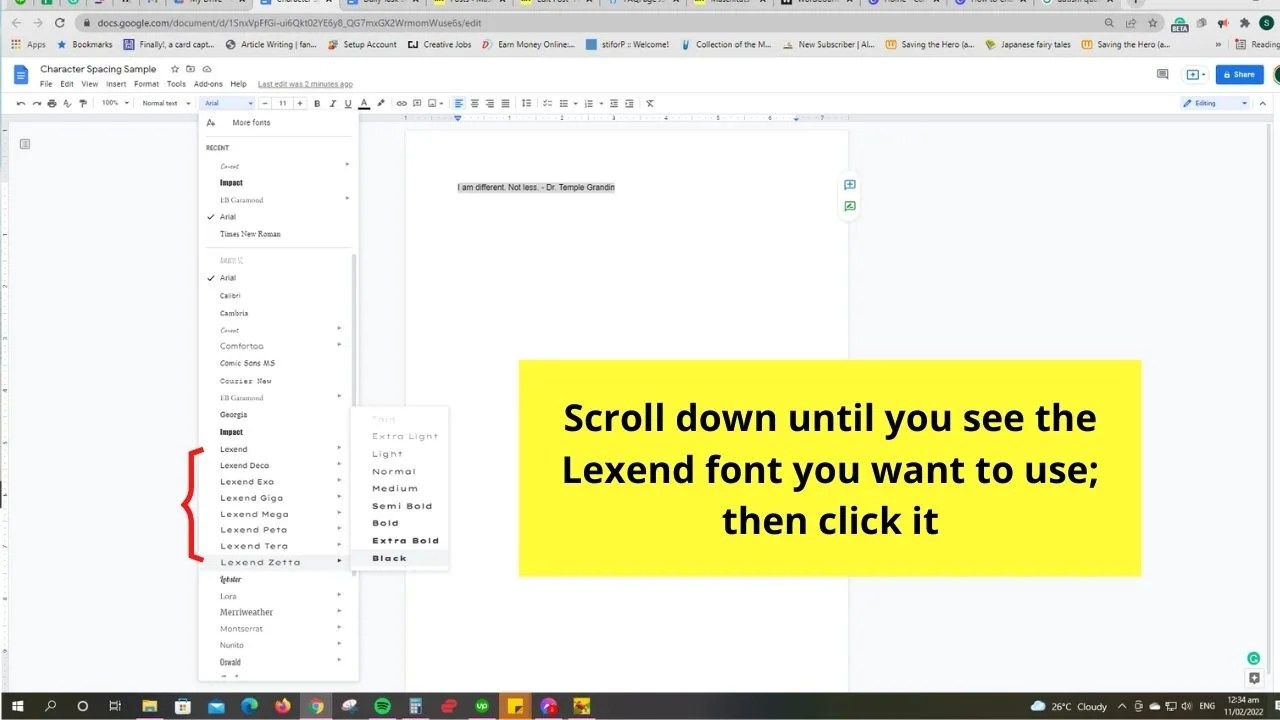1280x720 pixels.
Task: Select the Paint format tool
Action: [83, 103]
